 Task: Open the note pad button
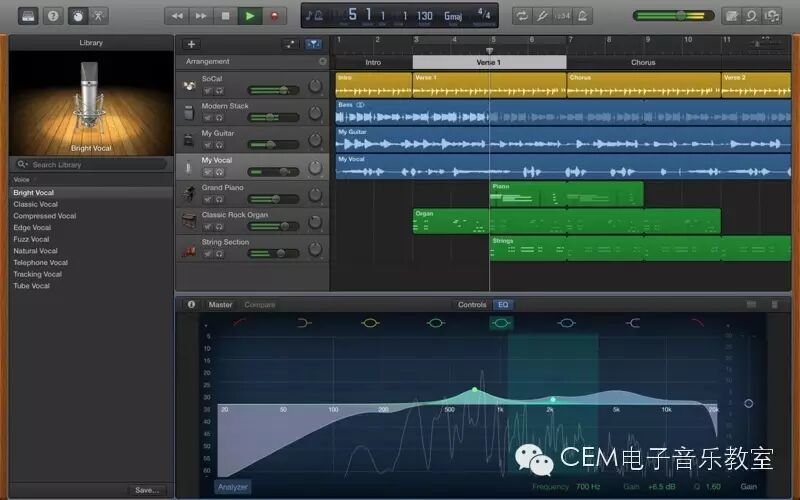pos(732,16)
